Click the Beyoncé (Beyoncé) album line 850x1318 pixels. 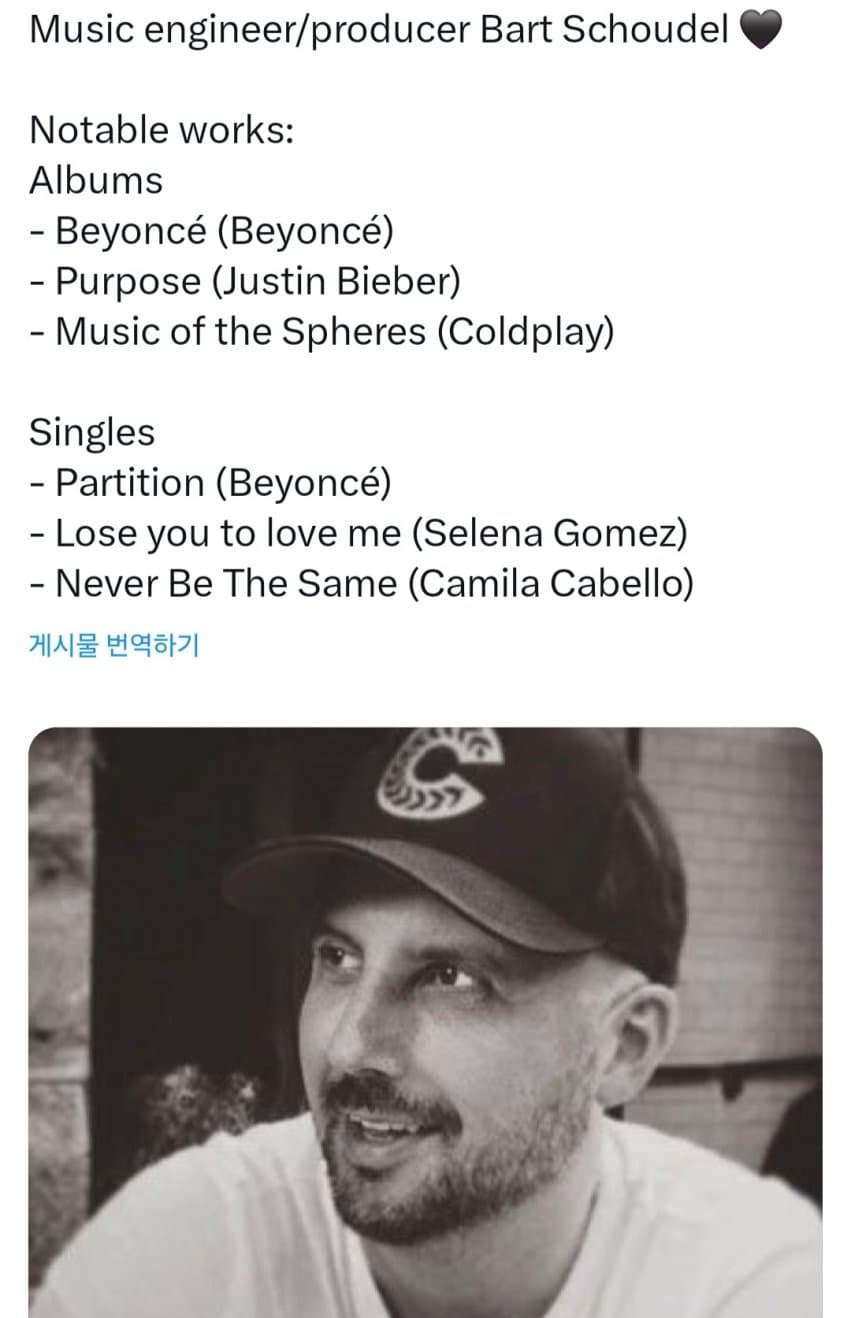pos(212,231)
